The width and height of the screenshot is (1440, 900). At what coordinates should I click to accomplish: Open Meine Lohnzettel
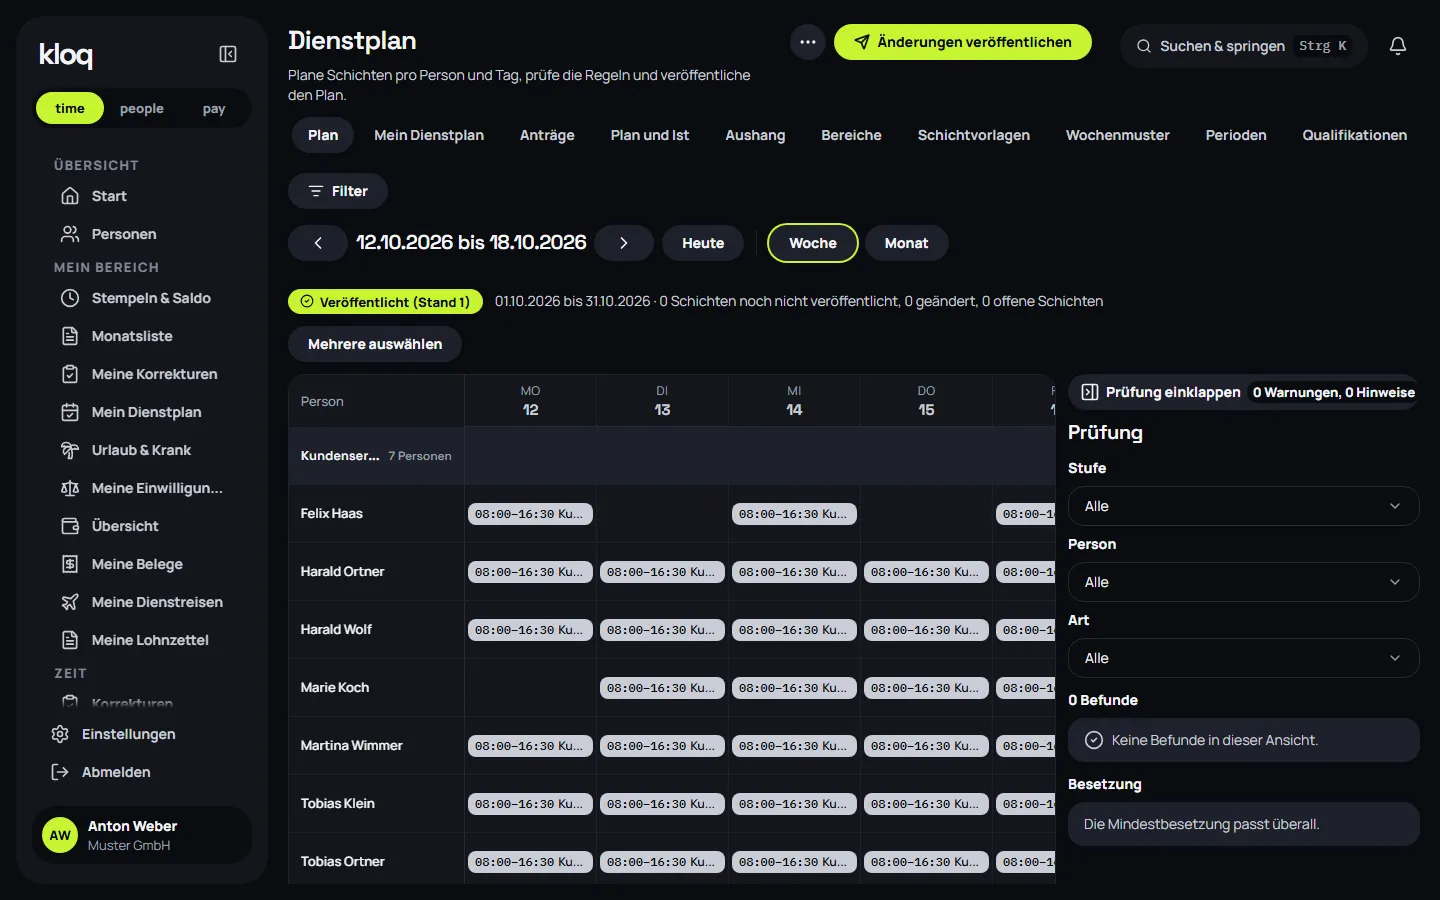tap(142, 640)
